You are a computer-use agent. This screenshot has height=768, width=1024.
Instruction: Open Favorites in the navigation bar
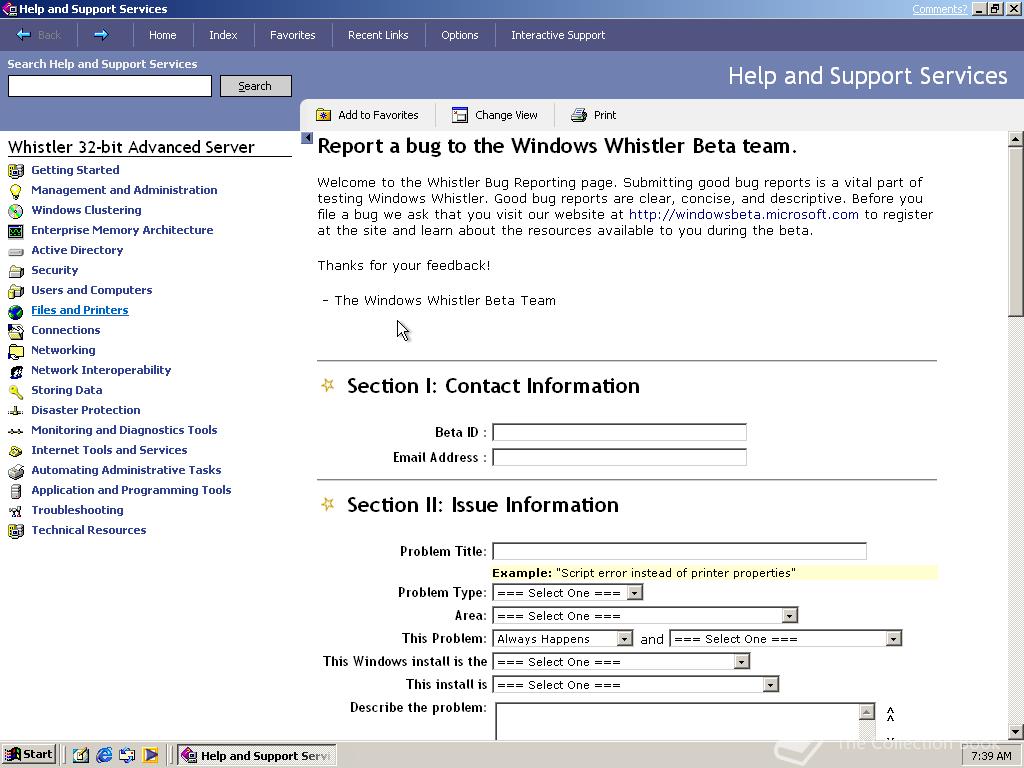pyautogui.click(x=293, y=35)
